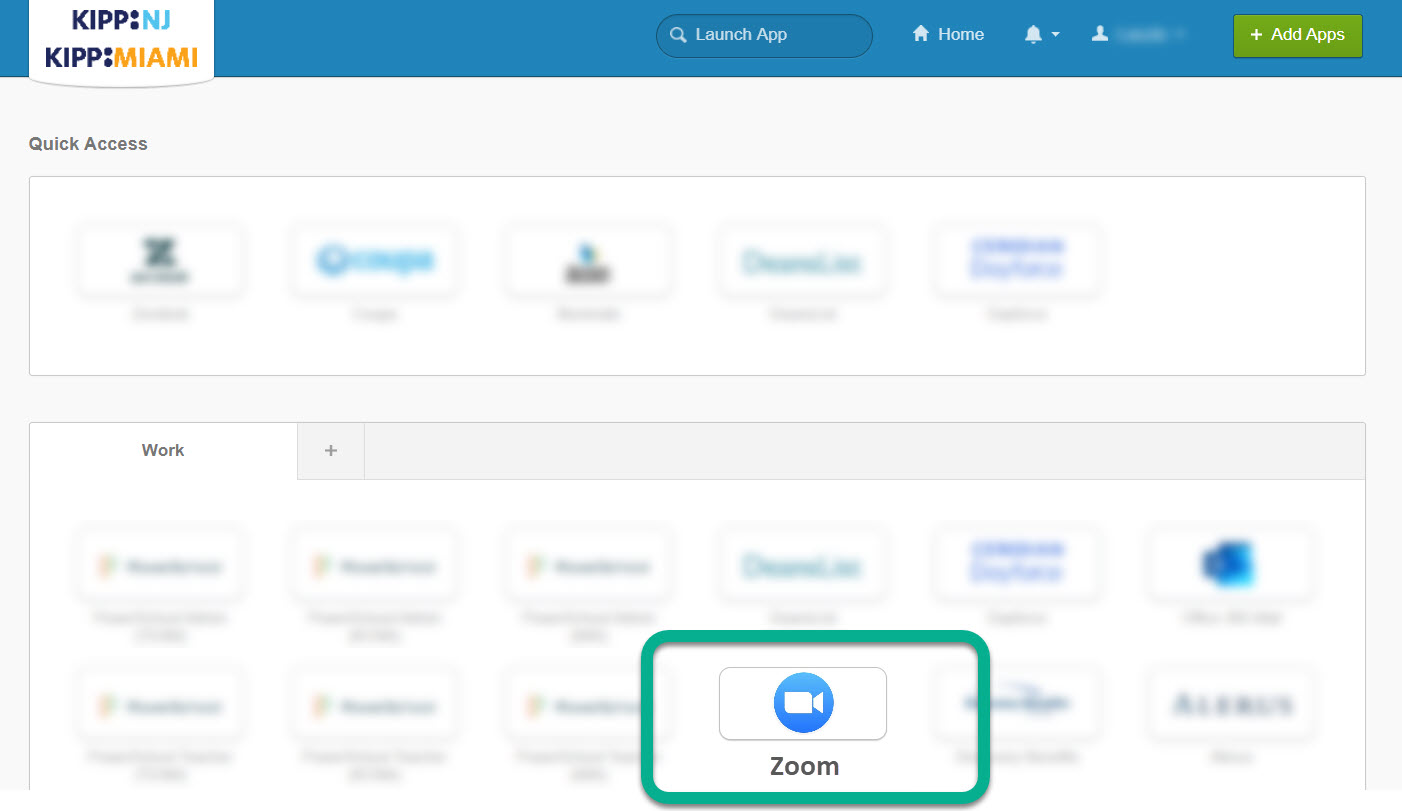Viewport: 1402px width, 811px height.
Task: Expand the notifications bell dropdown
Action: click(1041, 35)
